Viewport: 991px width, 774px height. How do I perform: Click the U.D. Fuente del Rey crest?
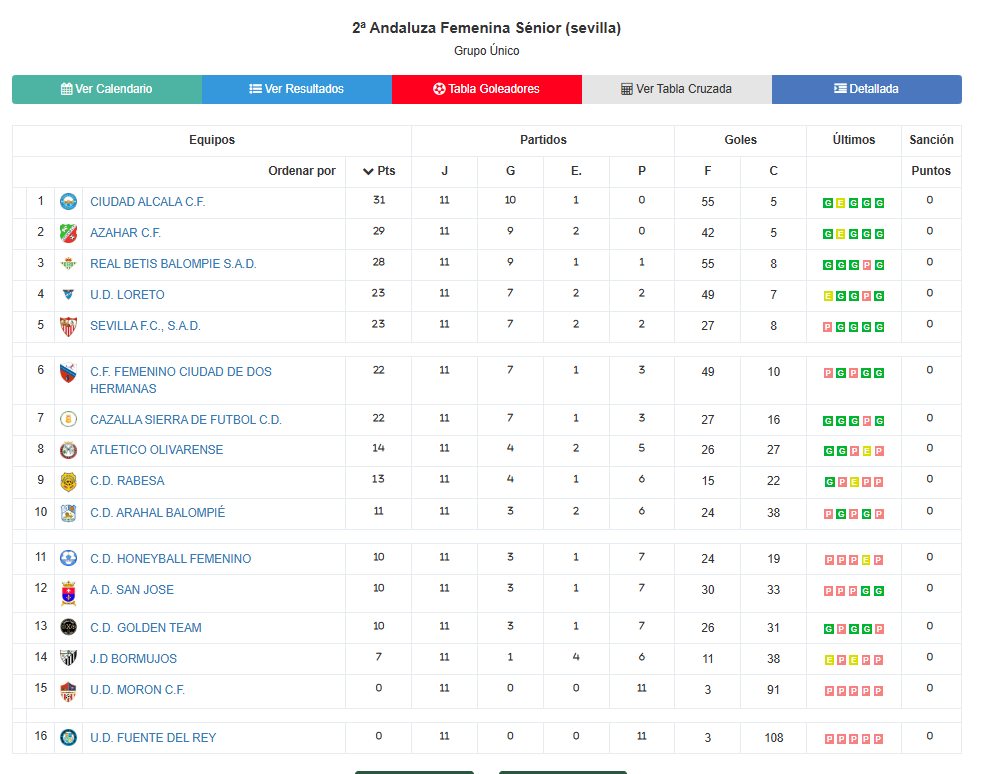[x=68, y=737]
